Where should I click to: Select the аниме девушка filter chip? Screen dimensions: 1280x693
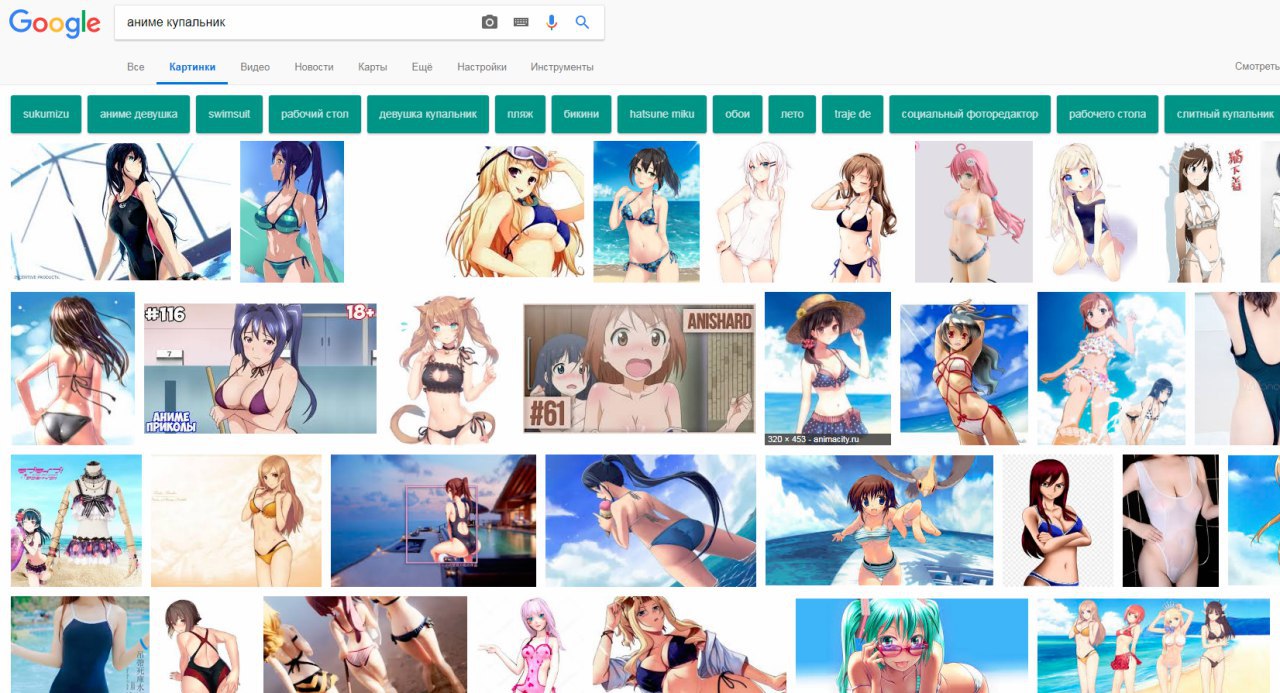(139, 114)
